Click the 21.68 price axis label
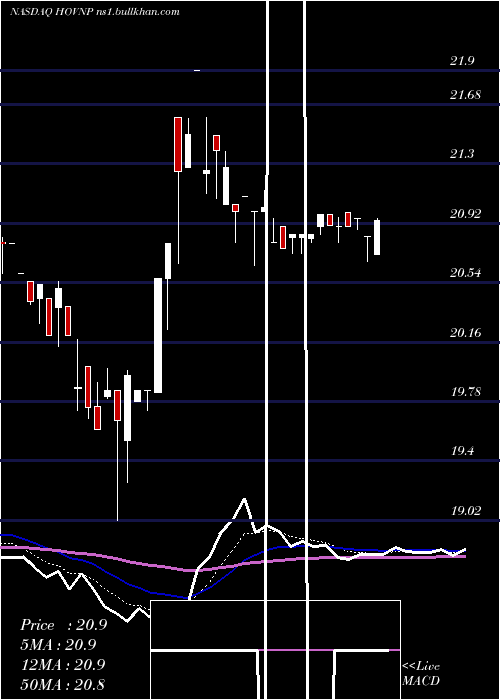 pyautogui.click(x=466, y=95)
